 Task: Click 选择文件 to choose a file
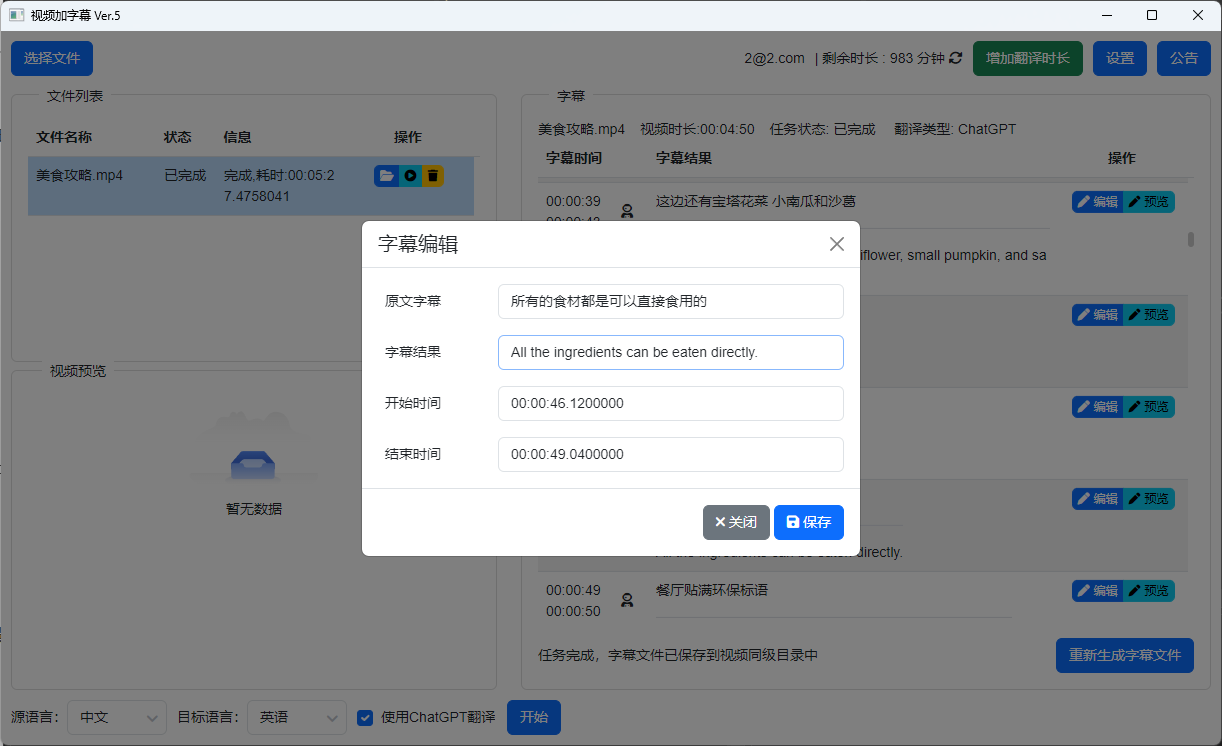[51, 58]
